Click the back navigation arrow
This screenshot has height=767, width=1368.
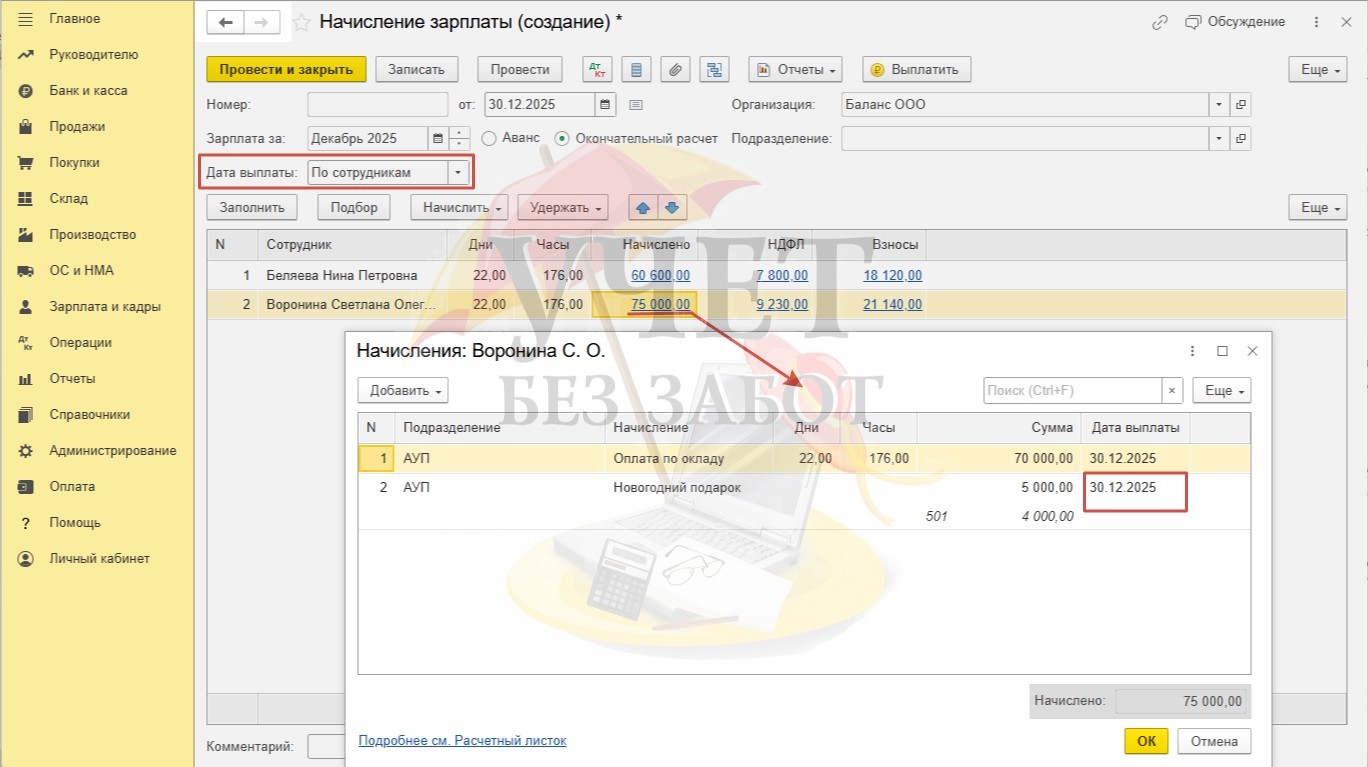point(225,22)
